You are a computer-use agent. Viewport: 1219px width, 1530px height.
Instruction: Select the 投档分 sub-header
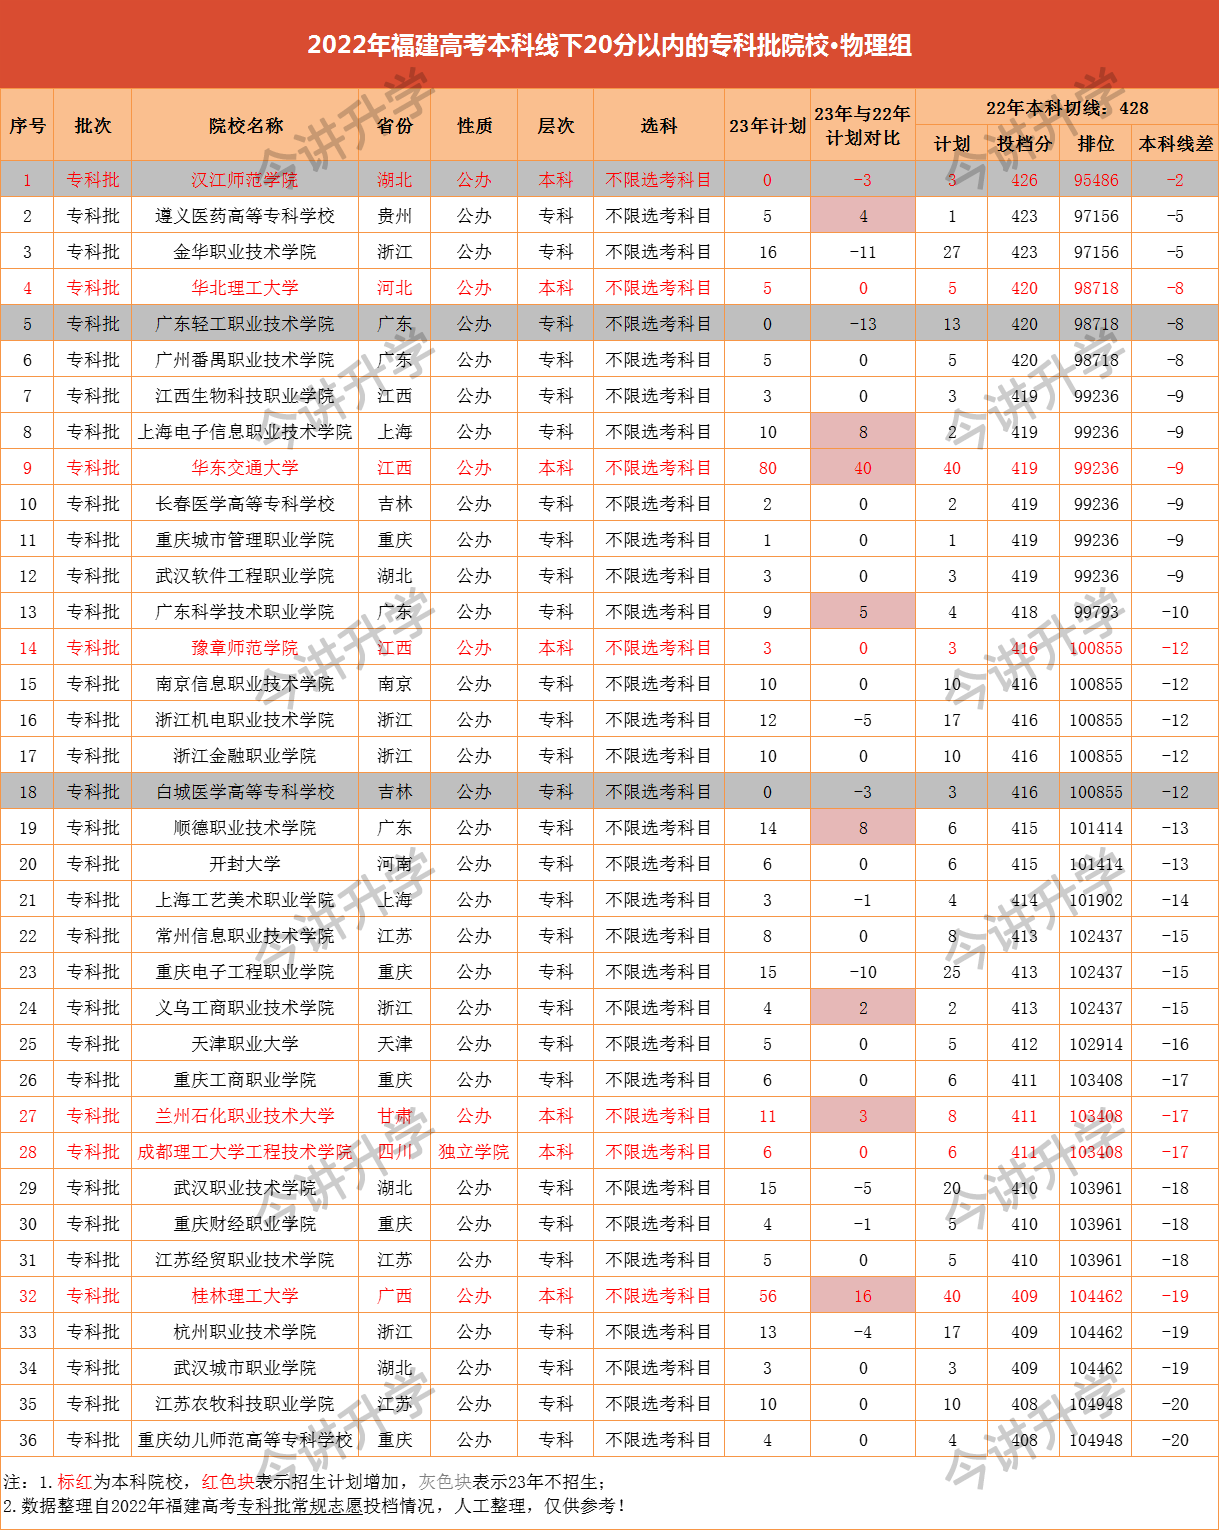(1024, 143)
